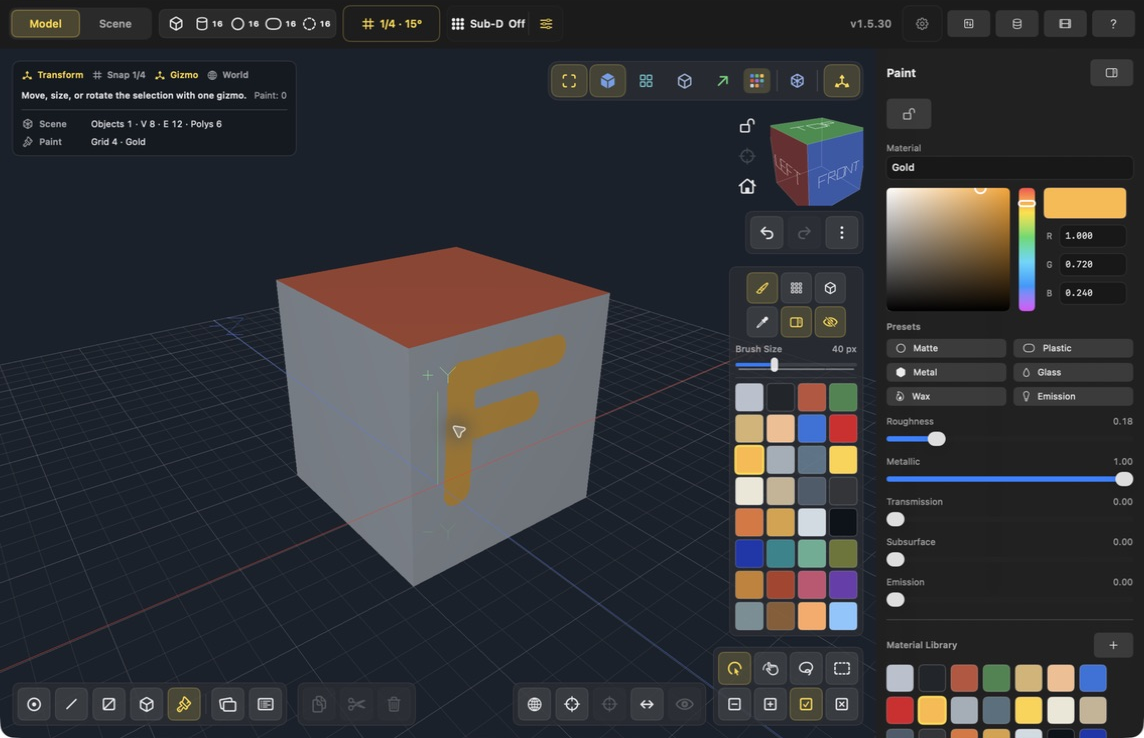1144x738 pixels.
Task: Open Sub-D options sliders icon
Action: point(546,23)
